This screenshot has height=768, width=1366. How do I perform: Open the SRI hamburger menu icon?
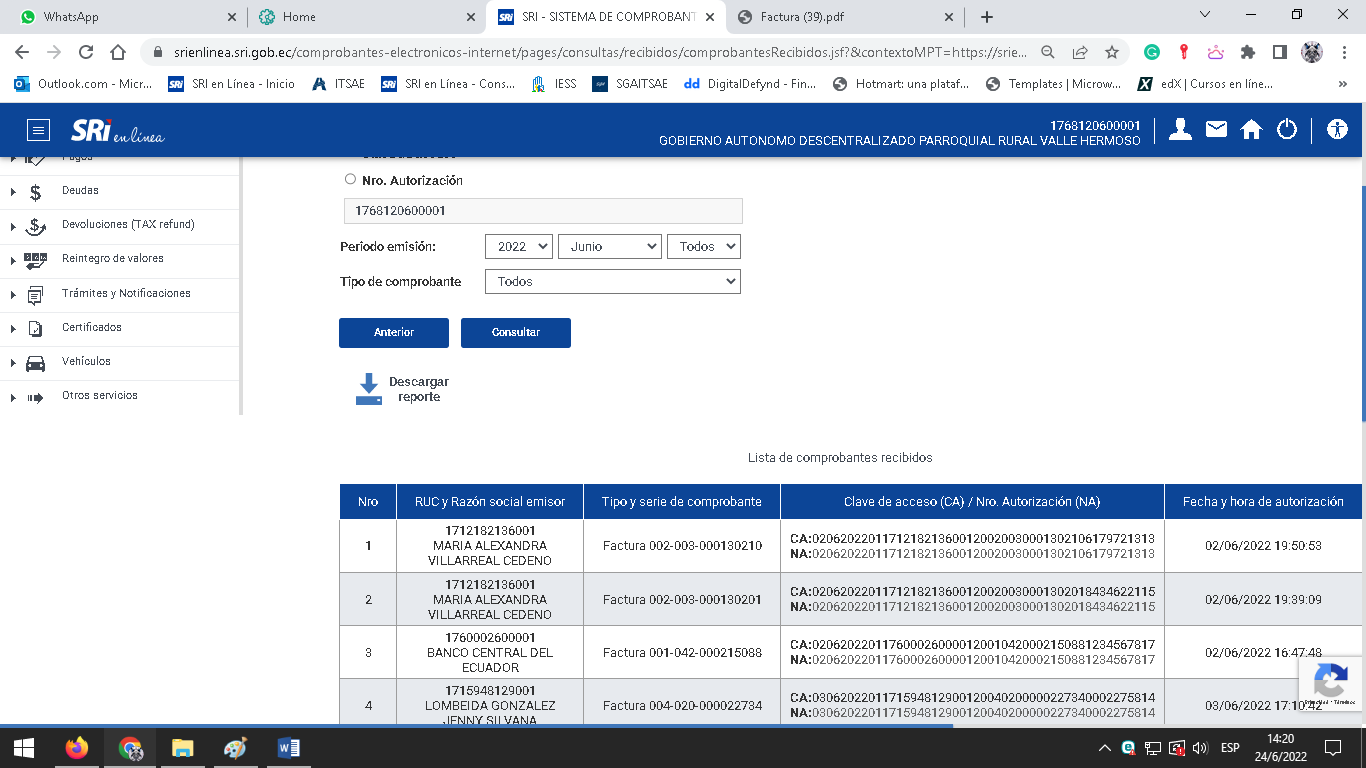38,130
